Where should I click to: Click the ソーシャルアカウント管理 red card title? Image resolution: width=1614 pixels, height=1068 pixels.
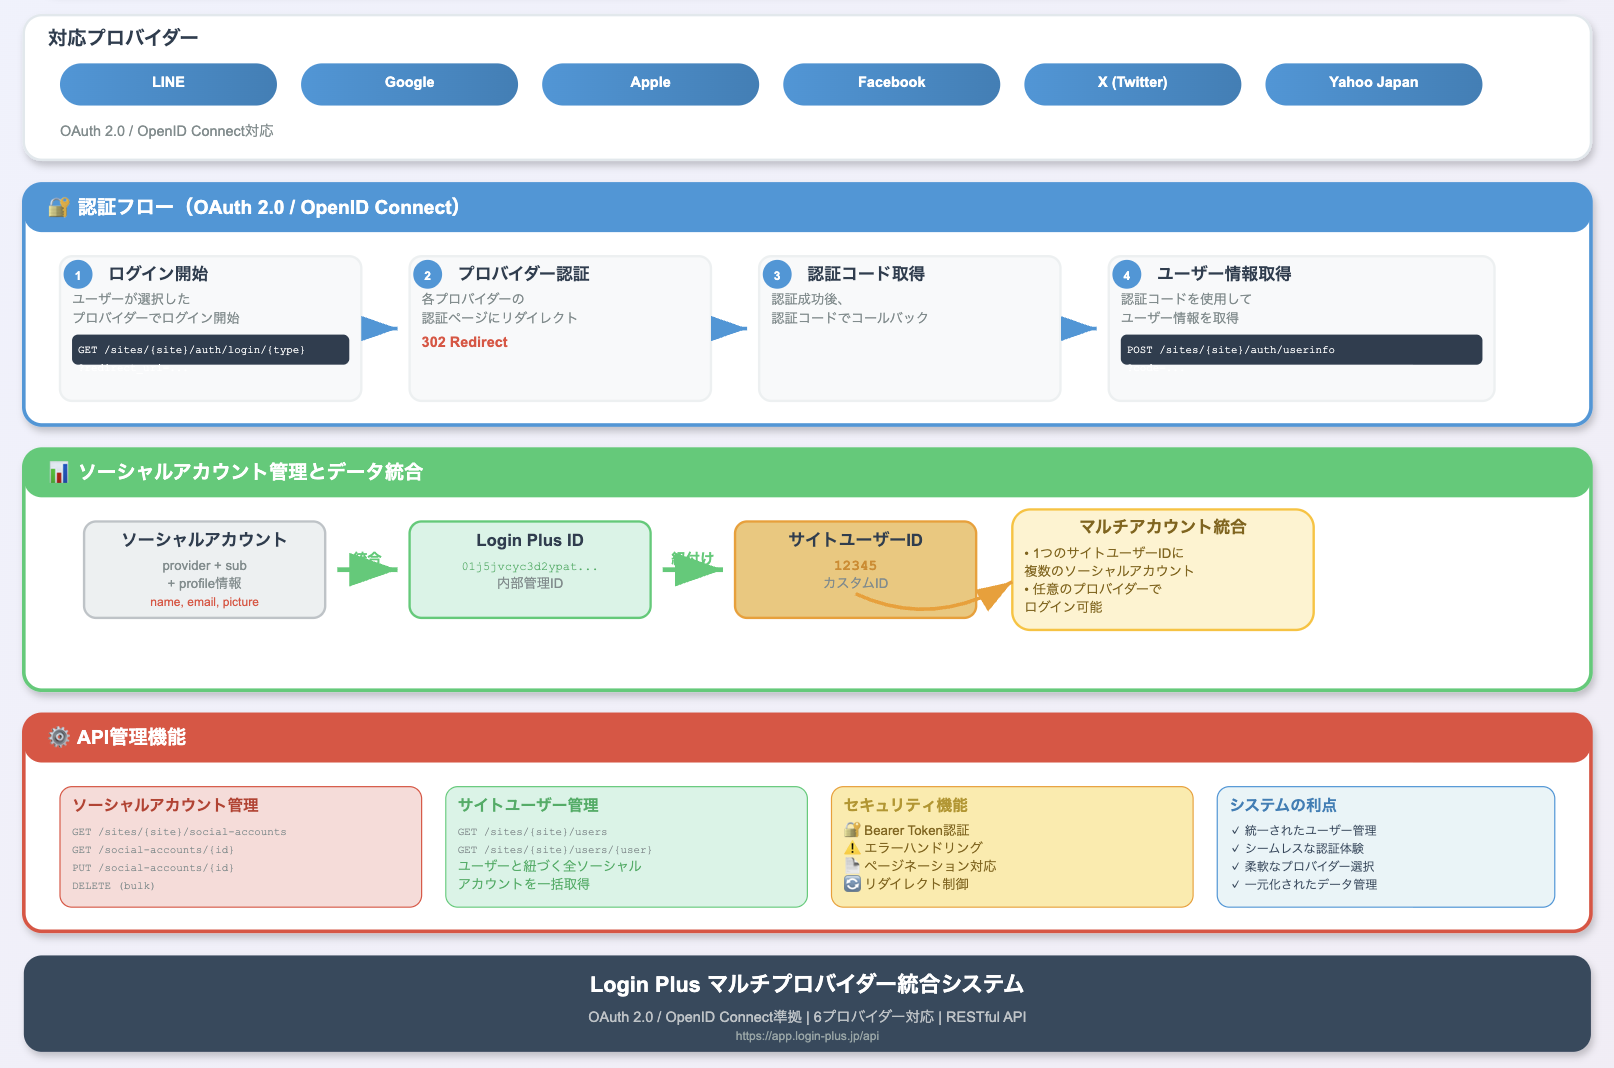[x=165, y=805]
